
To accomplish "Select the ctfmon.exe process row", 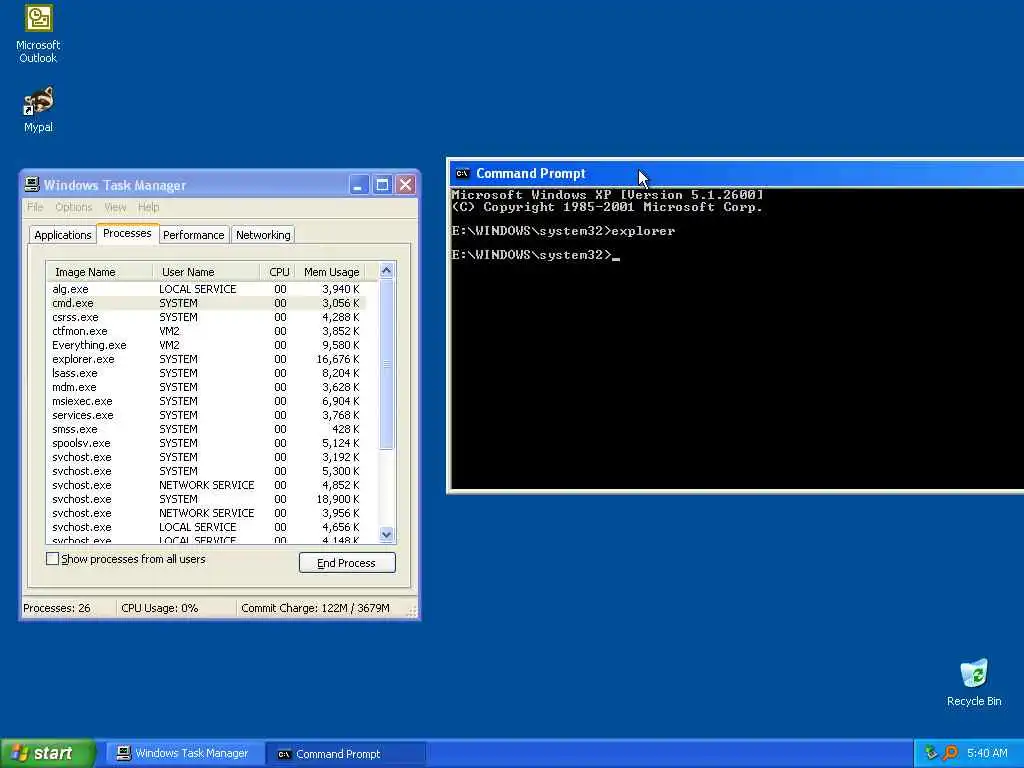I will point(206,331).
